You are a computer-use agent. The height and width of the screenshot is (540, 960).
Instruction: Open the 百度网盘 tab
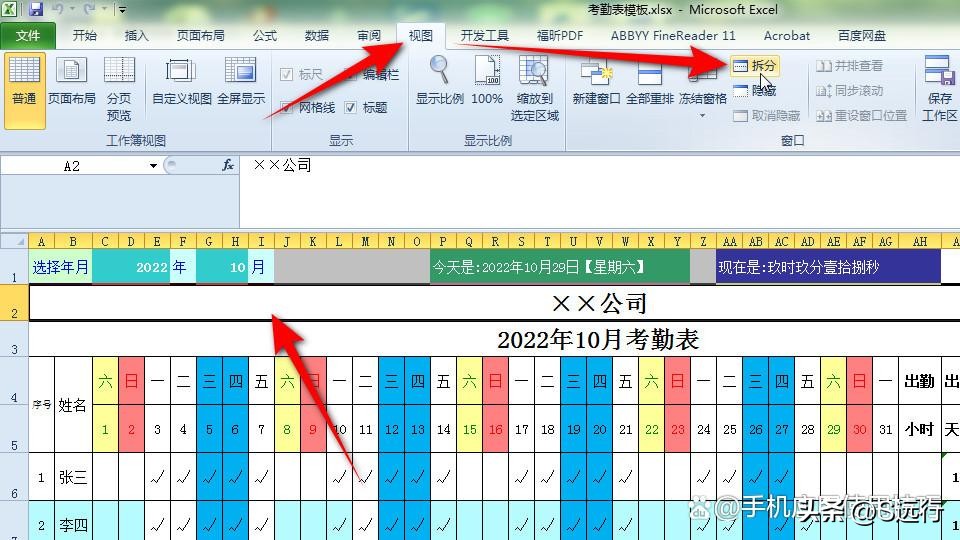tap(861, 36)
